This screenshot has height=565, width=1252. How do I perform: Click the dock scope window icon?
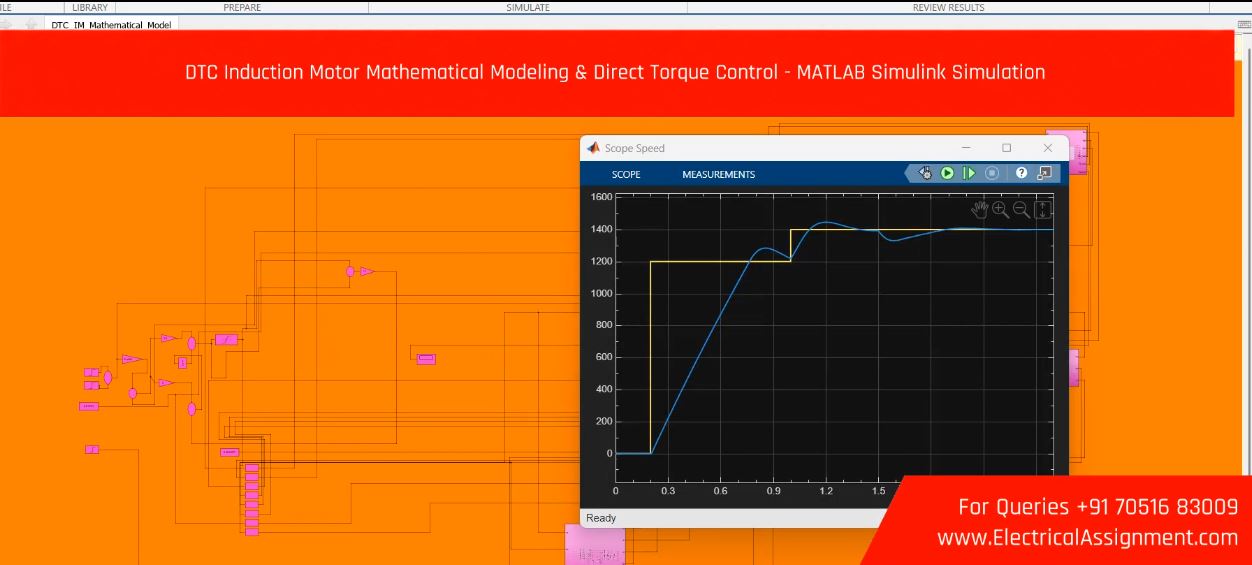pyautogui.click(x=1044, y=173)
